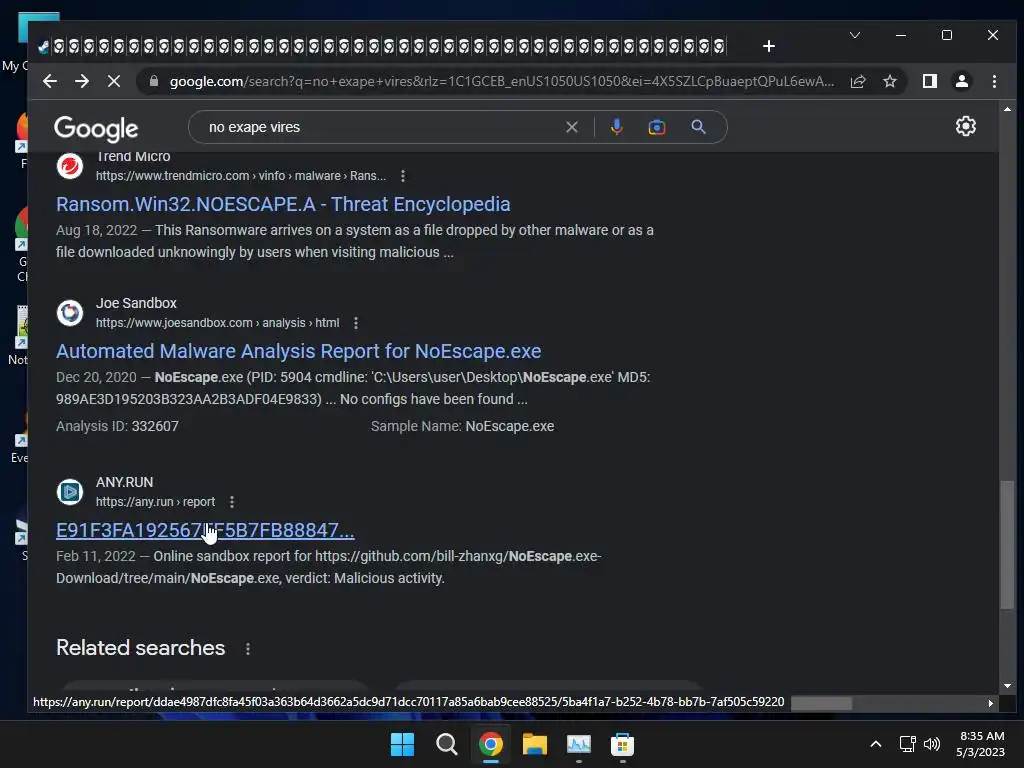Screen dimensions: 1024x768
Task: Click the Trend Micro site favicon
Action: pyautogui.click(x=70, y=166)
